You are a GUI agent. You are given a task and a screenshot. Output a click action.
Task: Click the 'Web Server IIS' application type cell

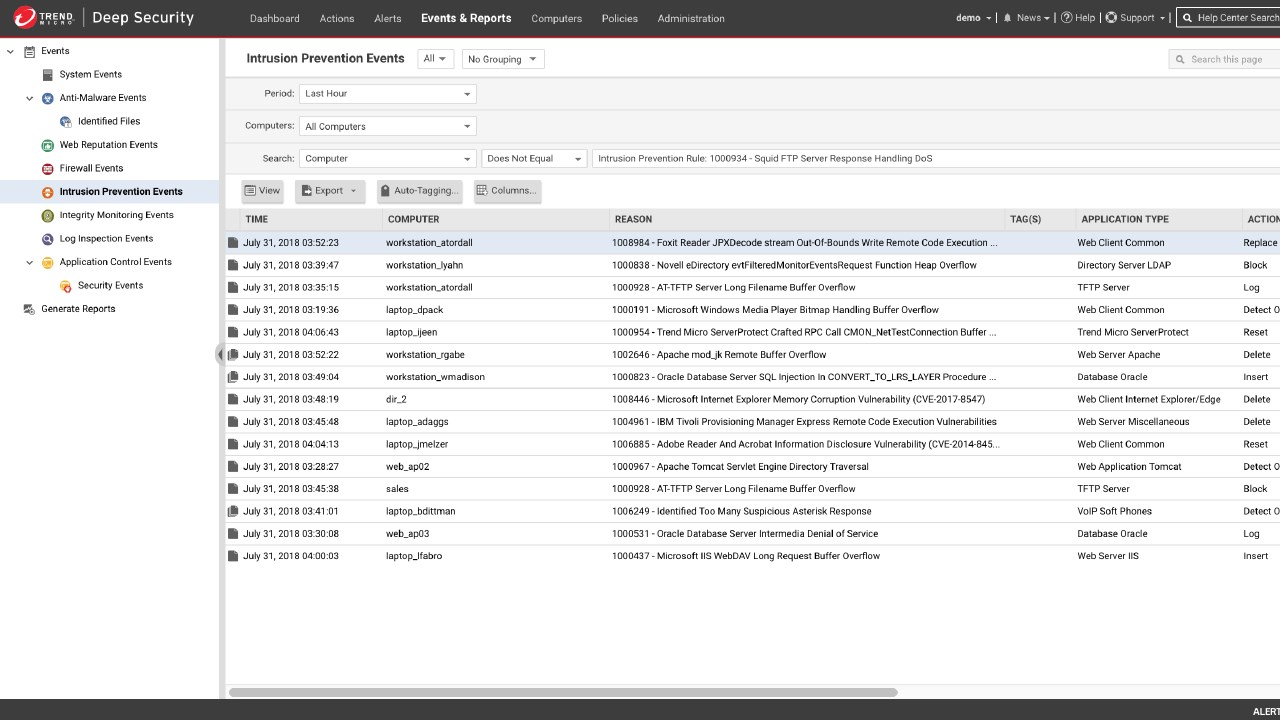point(1108,556)
